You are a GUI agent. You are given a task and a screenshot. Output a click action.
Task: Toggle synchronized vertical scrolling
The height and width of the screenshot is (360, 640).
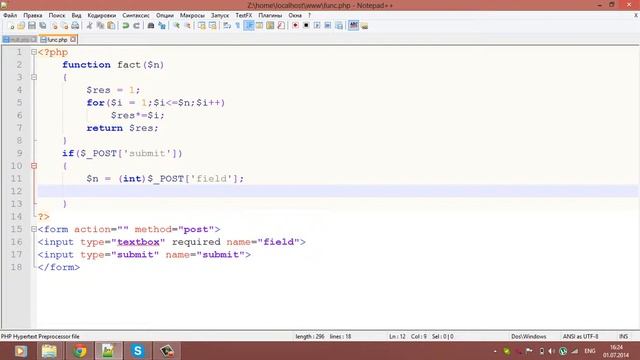[202, 26]
